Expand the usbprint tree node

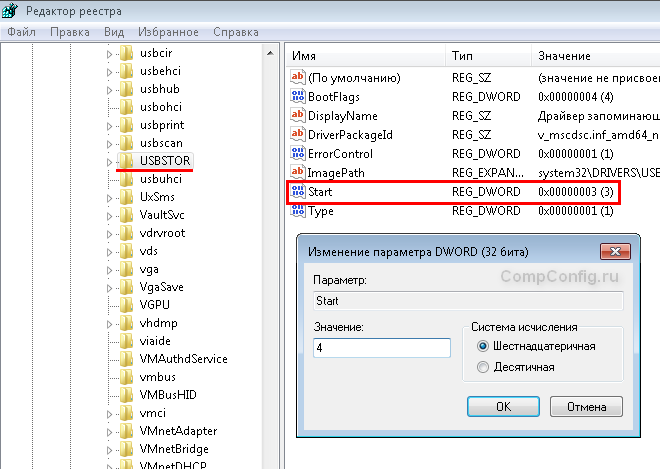(110, 125)
